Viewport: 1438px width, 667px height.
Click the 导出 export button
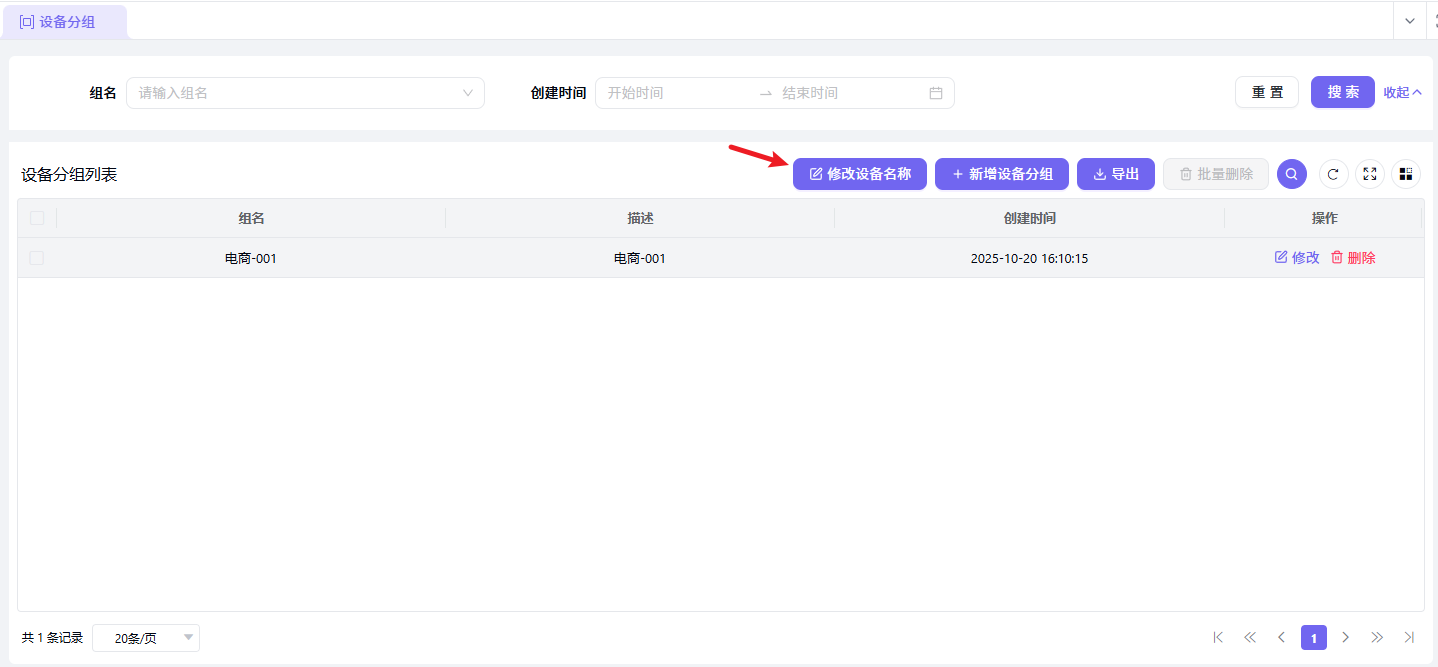pos(1116,174)
